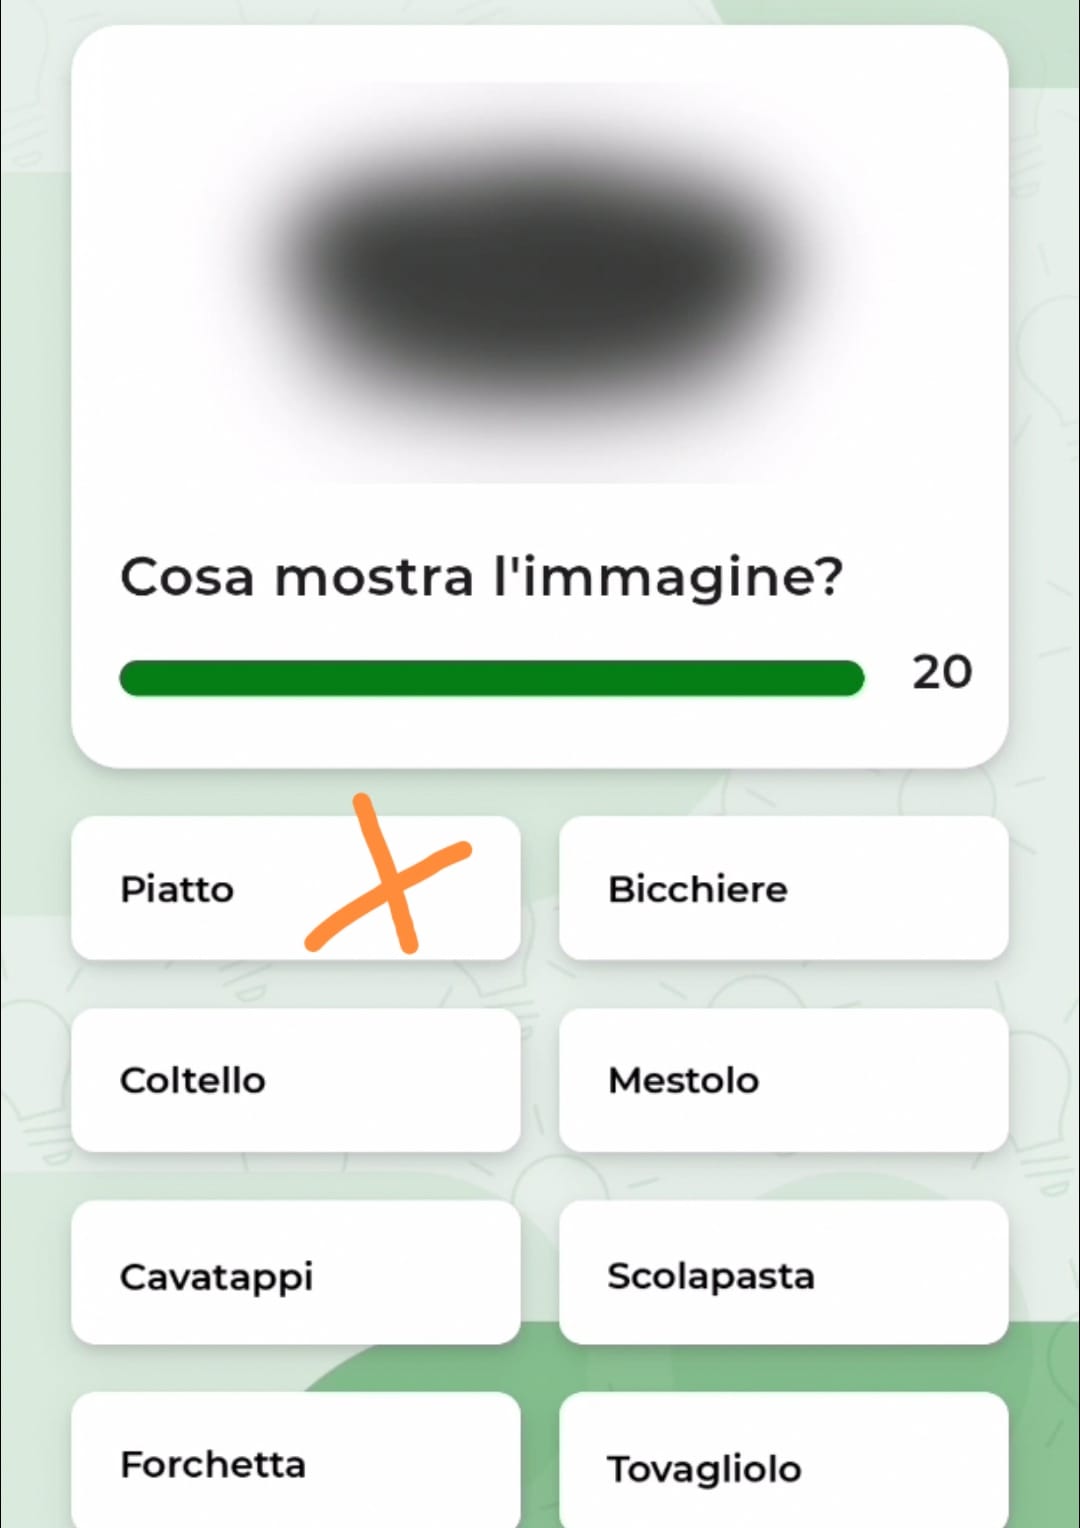Click the timer number 20

(941, 672)
